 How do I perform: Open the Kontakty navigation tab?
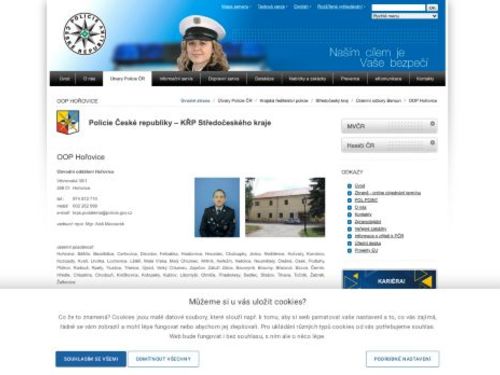point(425,79)
